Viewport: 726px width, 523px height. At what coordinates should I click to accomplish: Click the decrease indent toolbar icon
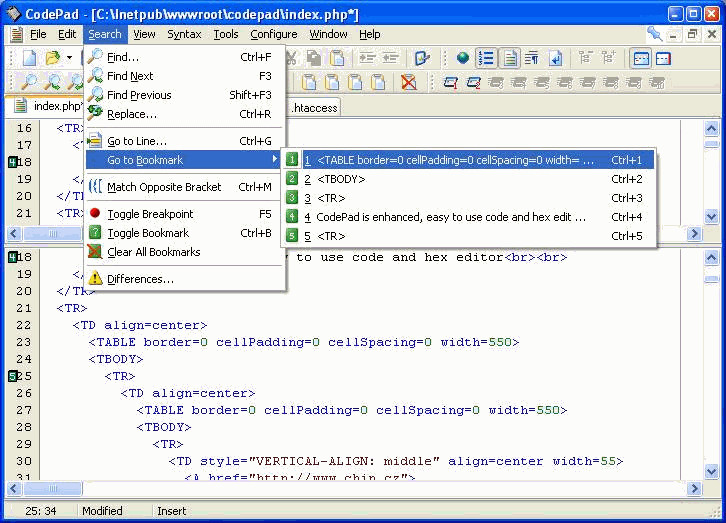391,58
